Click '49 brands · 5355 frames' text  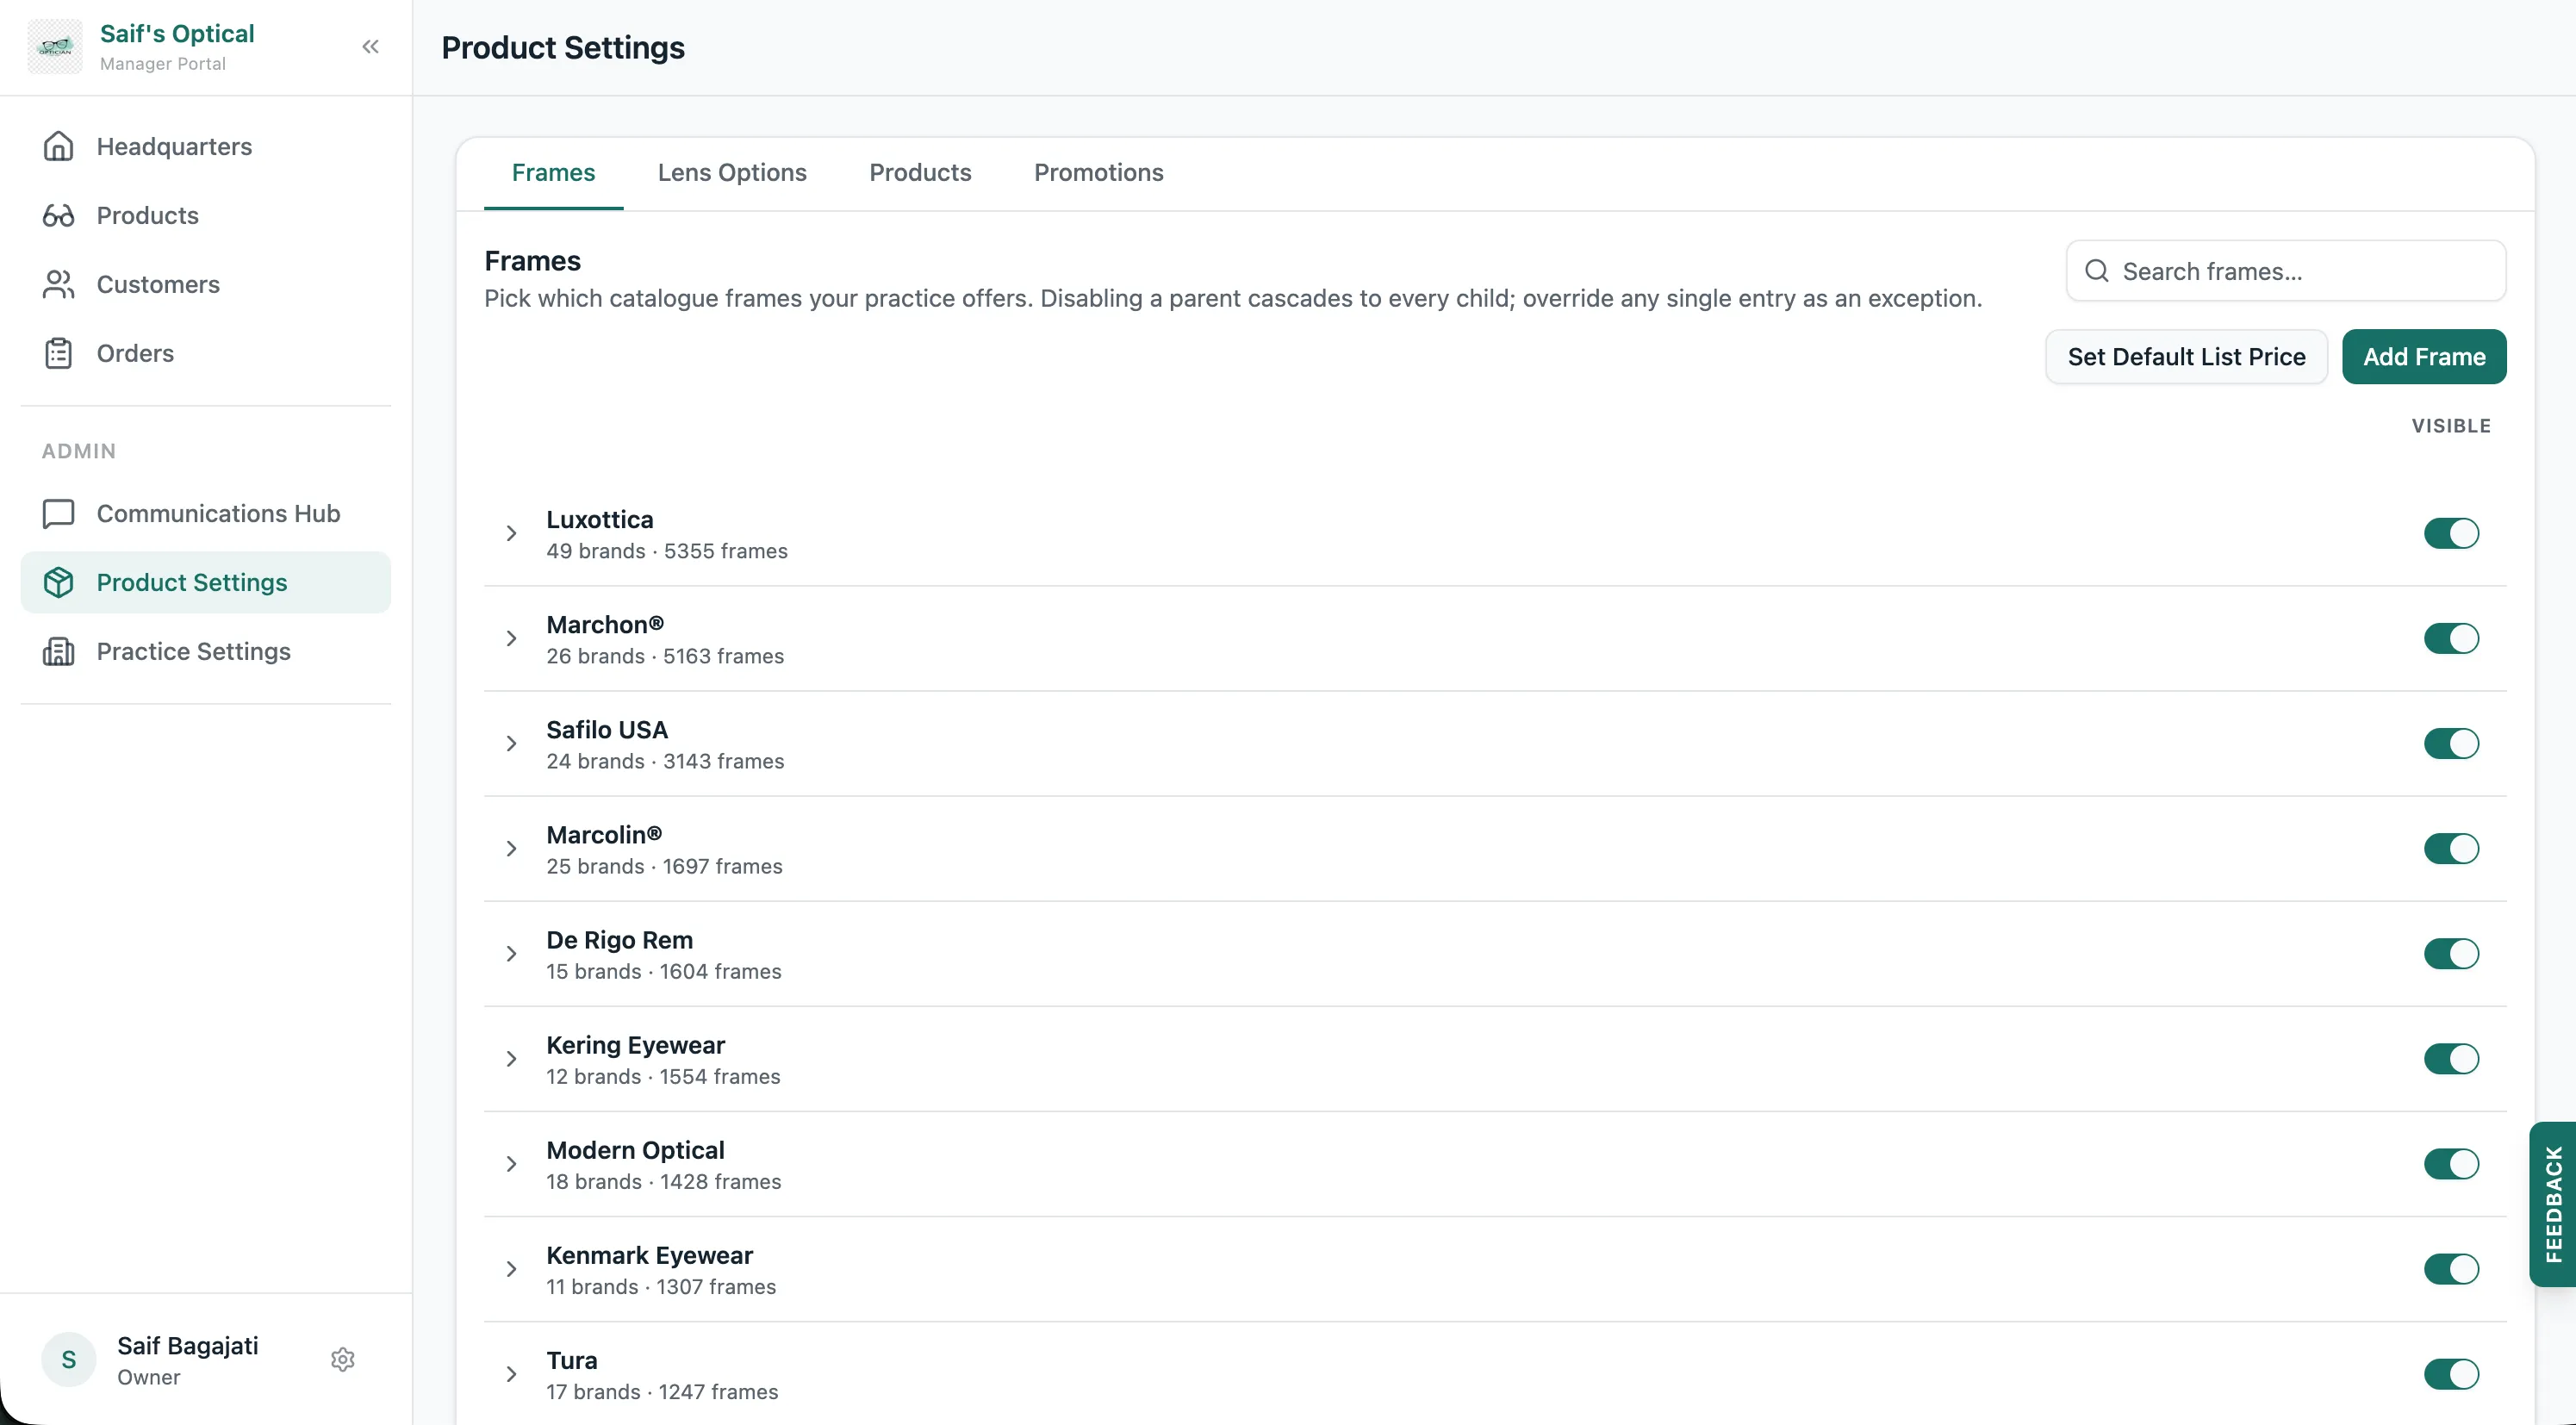point(667,551)
